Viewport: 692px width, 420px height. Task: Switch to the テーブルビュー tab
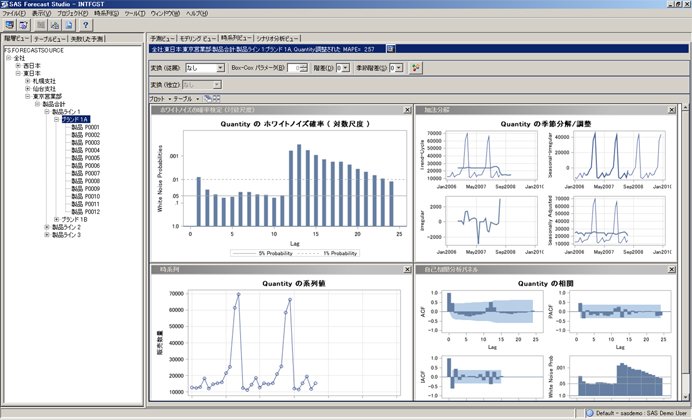point(50,39)
